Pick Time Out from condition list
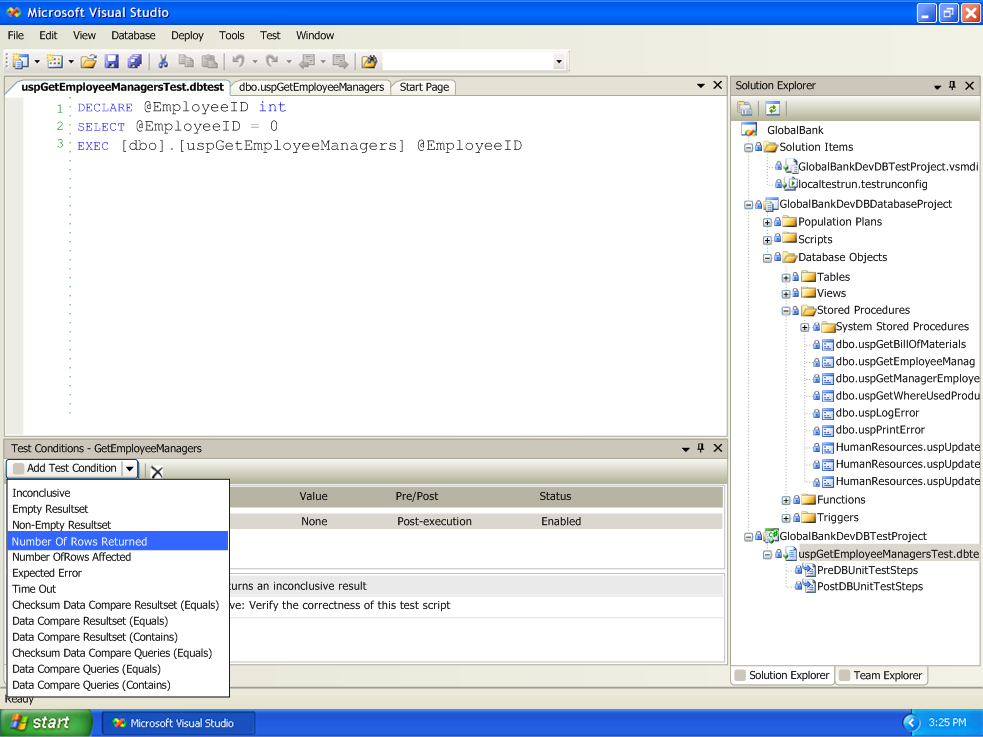Screen dimensions: 983x737 pos(118,589)
